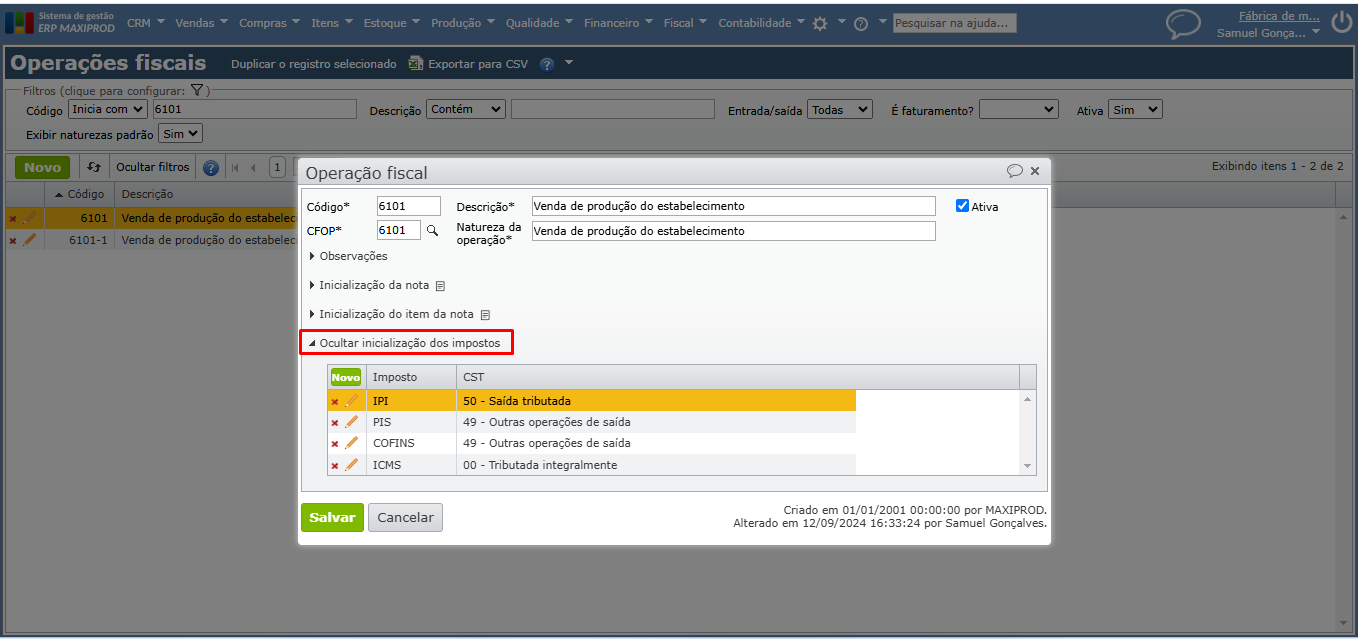Image resolution: width=1358 pixels, height=639 pixels.
Task: Open the settings gear in top bar
Action: point(820,23)
